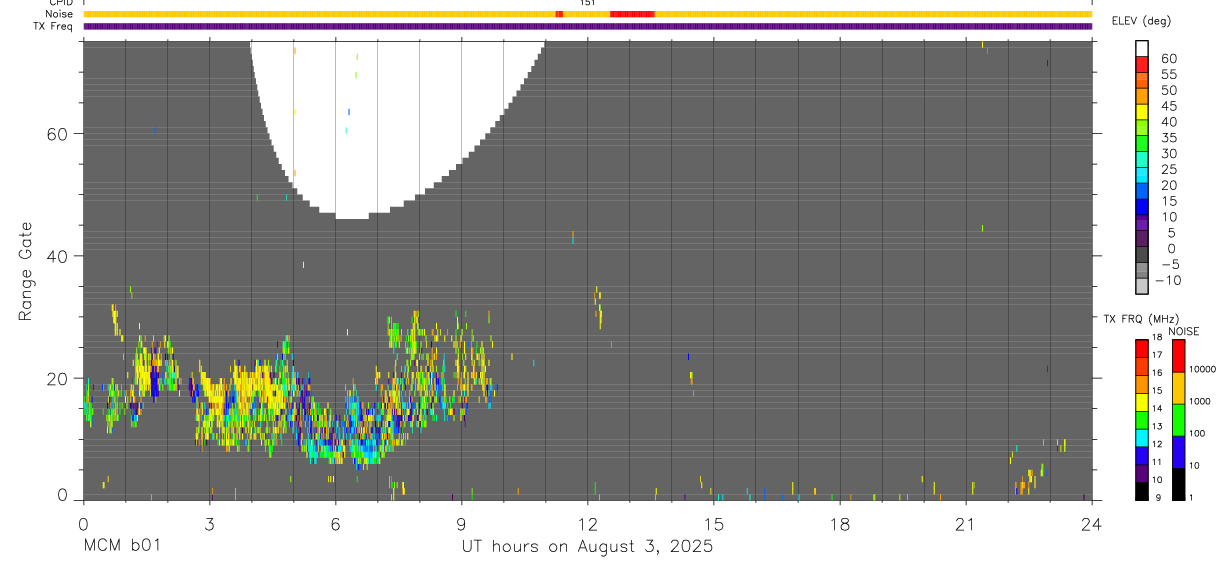Click the yellow 40–45 degree elevation swatch
1228x567 pixels.
pyautogui.click(x=1142, y=112)
